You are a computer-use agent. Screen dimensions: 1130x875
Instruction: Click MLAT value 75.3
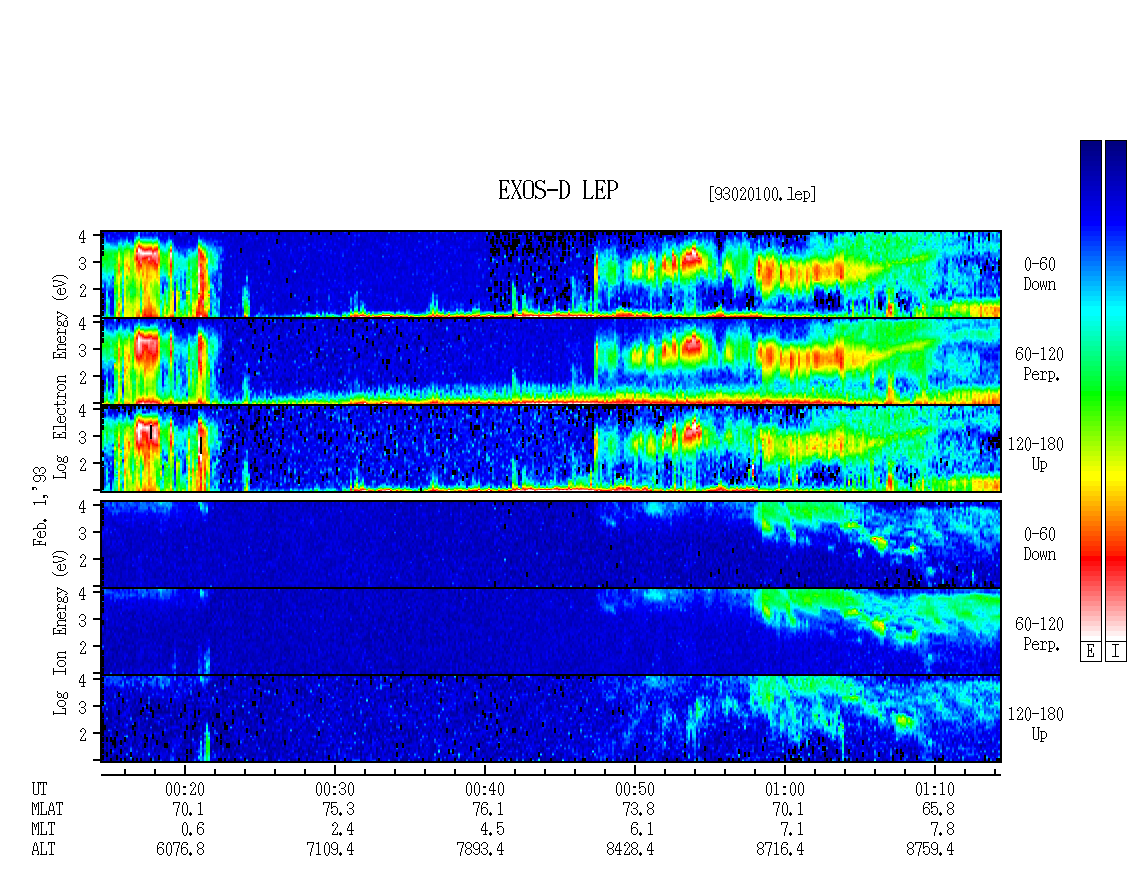point(339,809)
